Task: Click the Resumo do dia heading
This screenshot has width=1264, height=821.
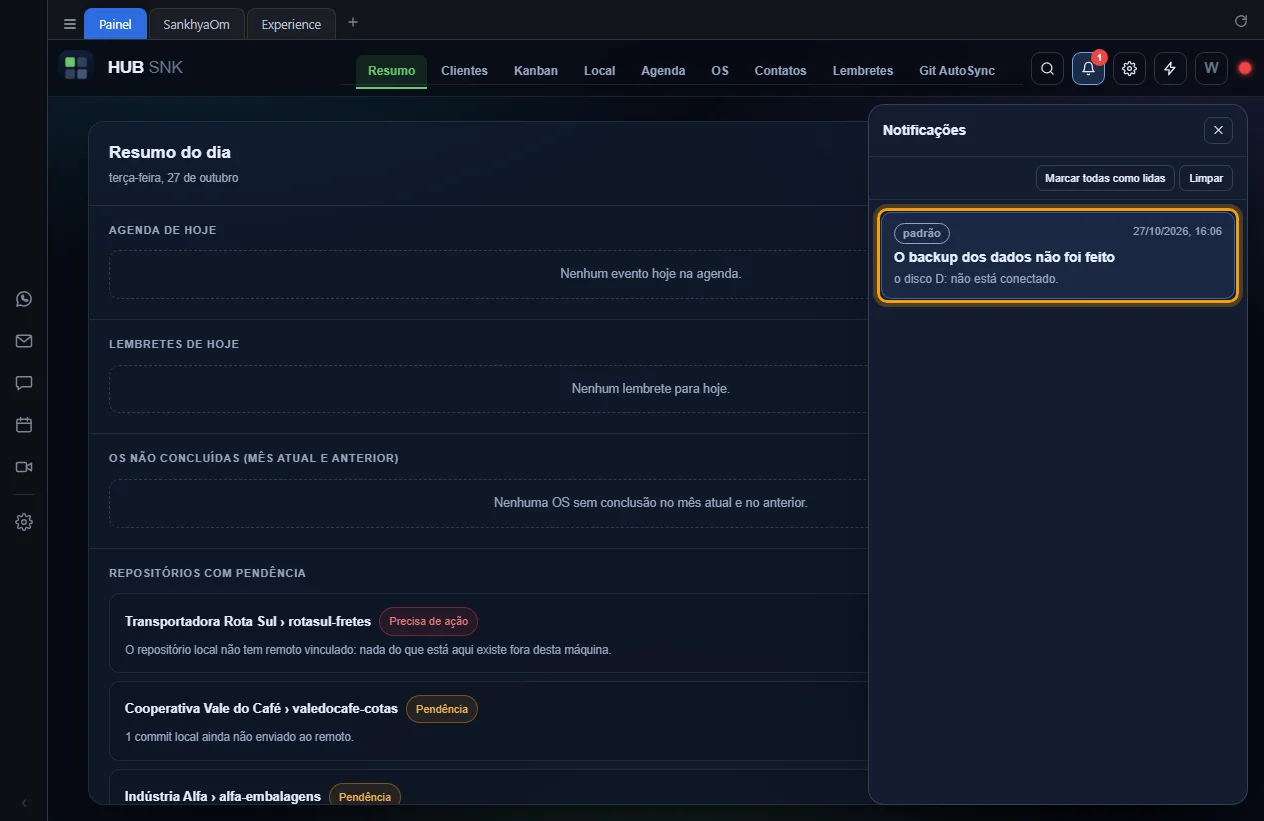Action: pyautogui.click(x=170, y=152)
